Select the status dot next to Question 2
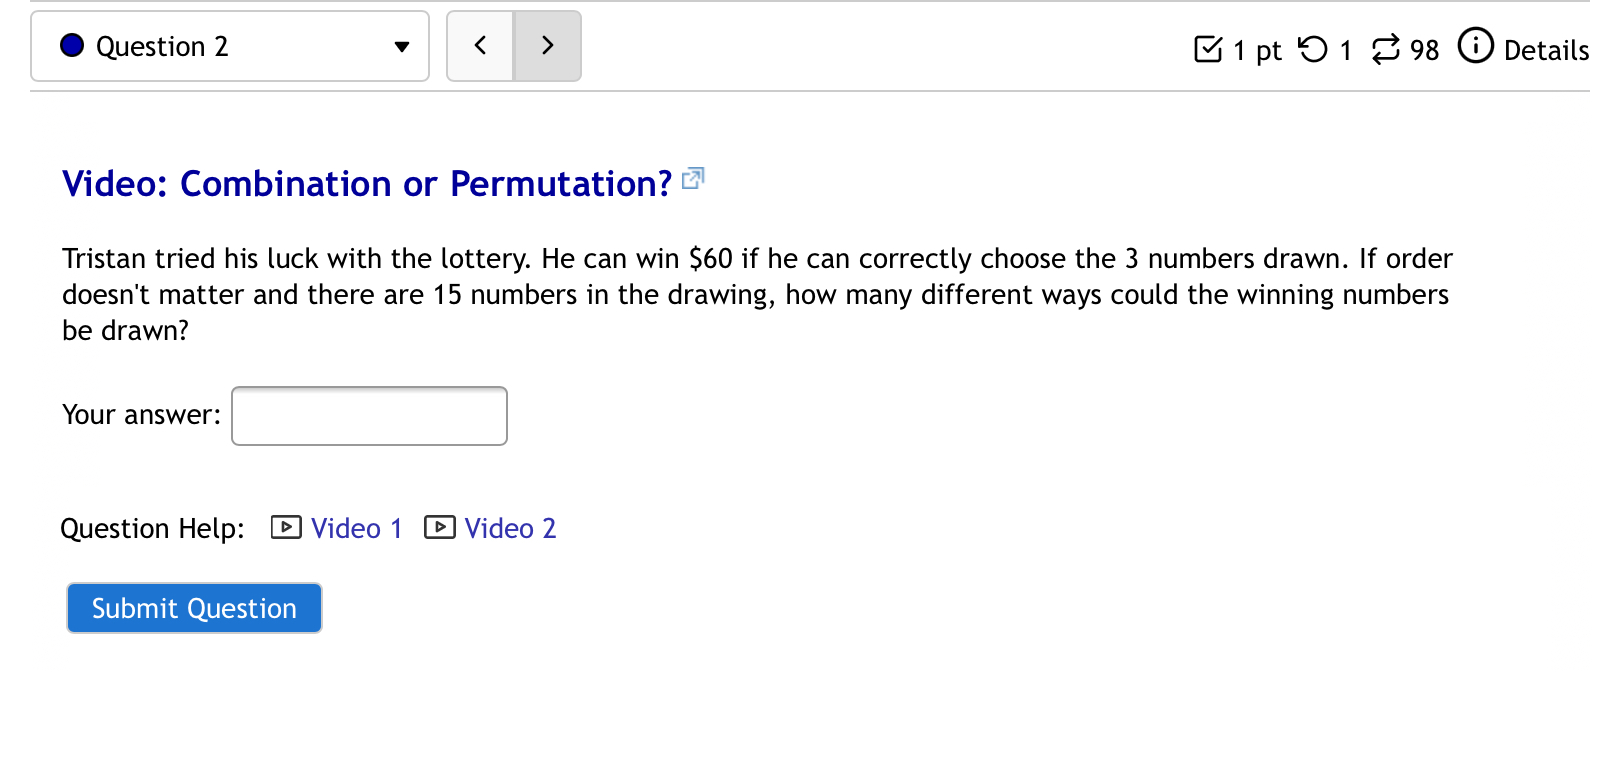 click(x=71, y=44)
